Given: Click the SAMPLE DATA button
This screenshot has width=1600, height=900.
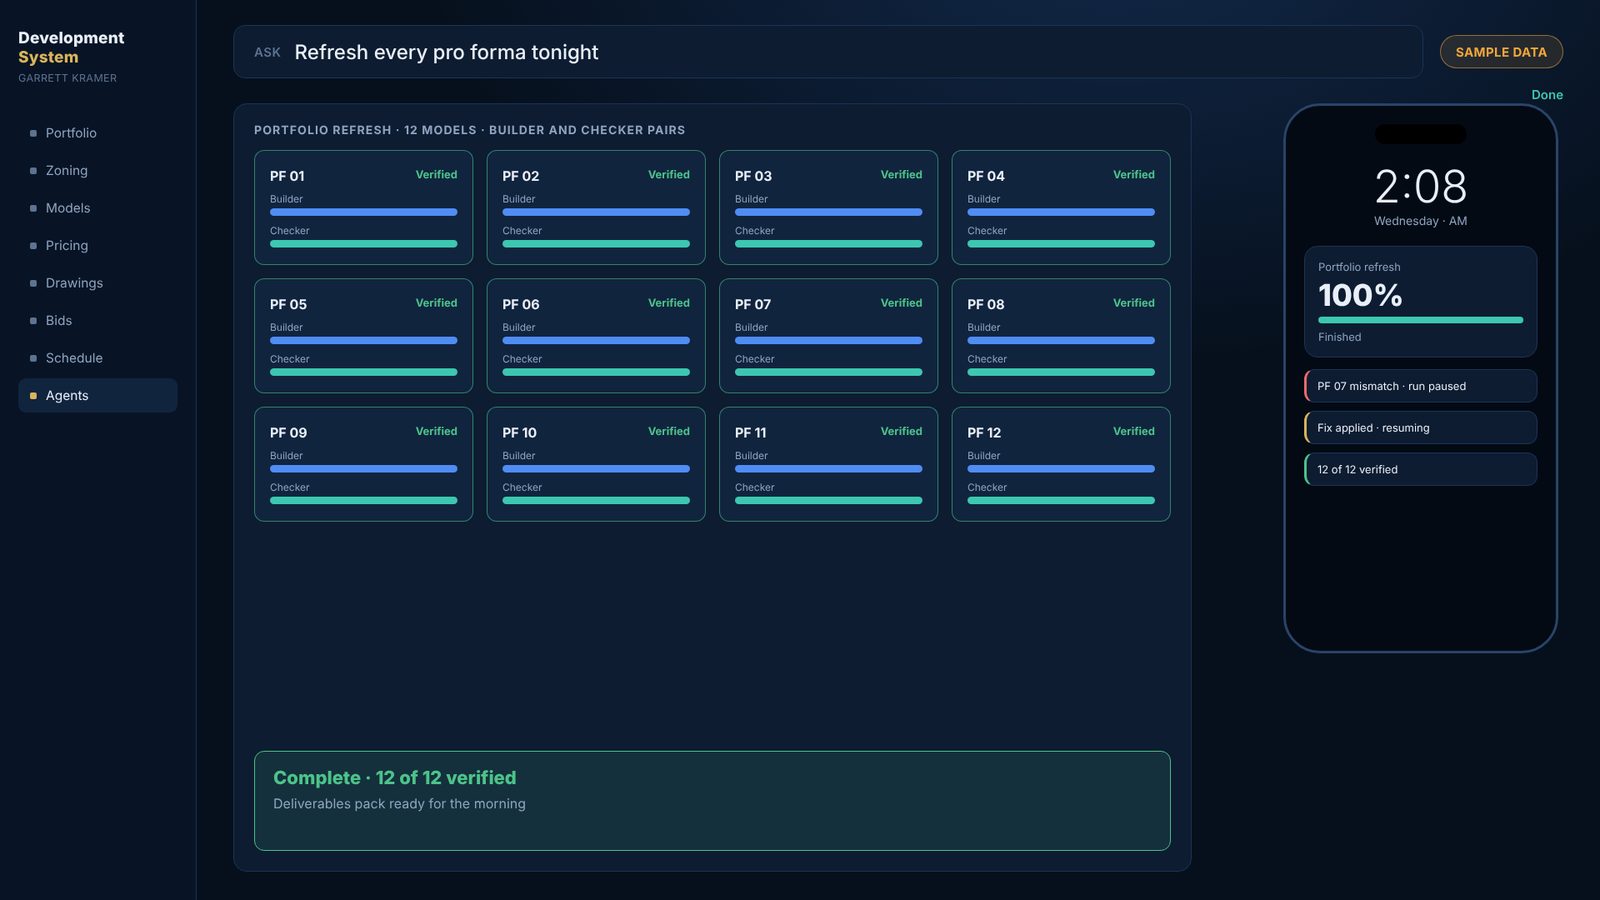Looking at the screenshot, I should 1501,52.
